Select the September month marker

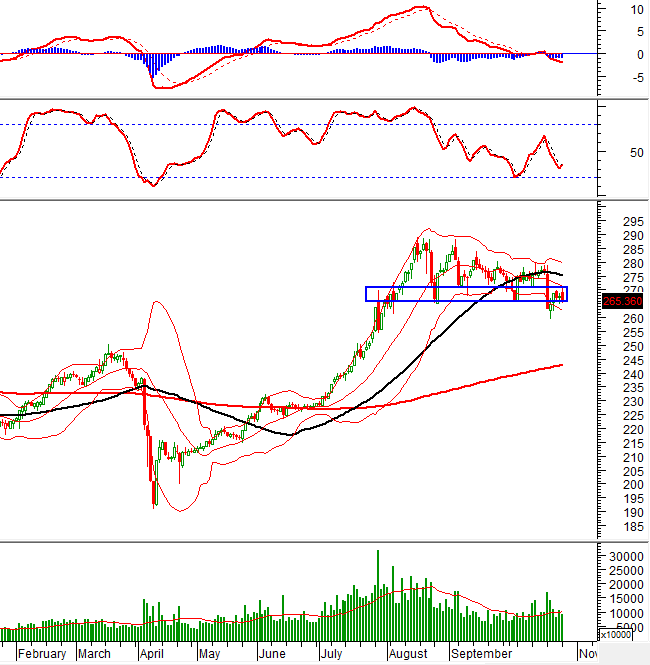click(480, 654)
